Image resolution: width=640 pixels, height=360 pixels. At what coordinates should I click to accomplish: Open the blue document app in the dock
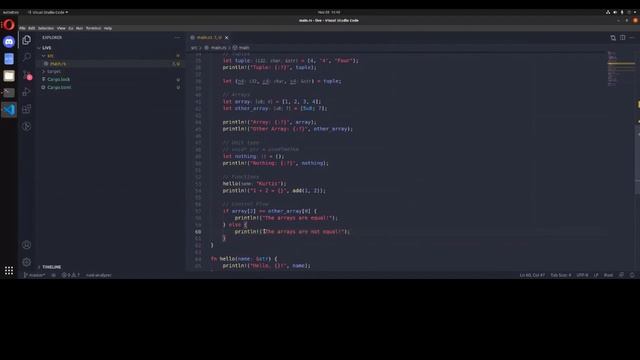coord(9,59)
